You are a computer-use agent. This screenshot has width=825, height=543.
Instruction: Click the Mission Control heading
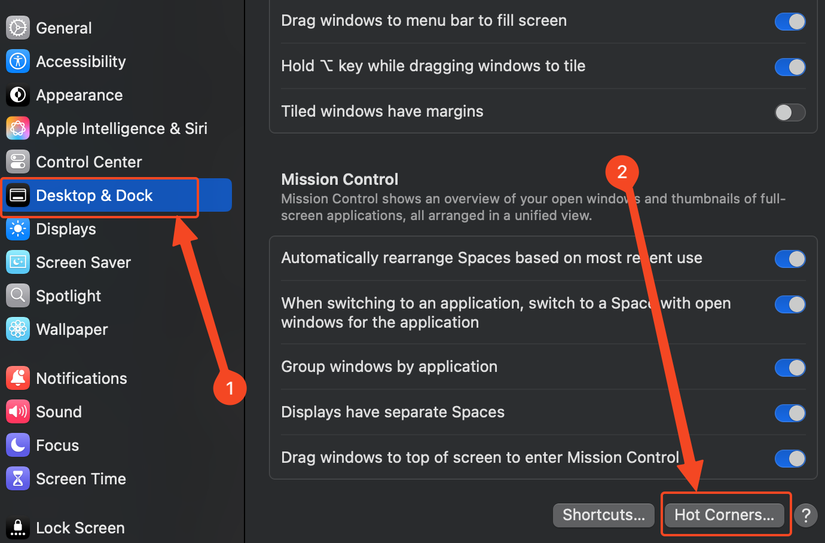(339, 179)
